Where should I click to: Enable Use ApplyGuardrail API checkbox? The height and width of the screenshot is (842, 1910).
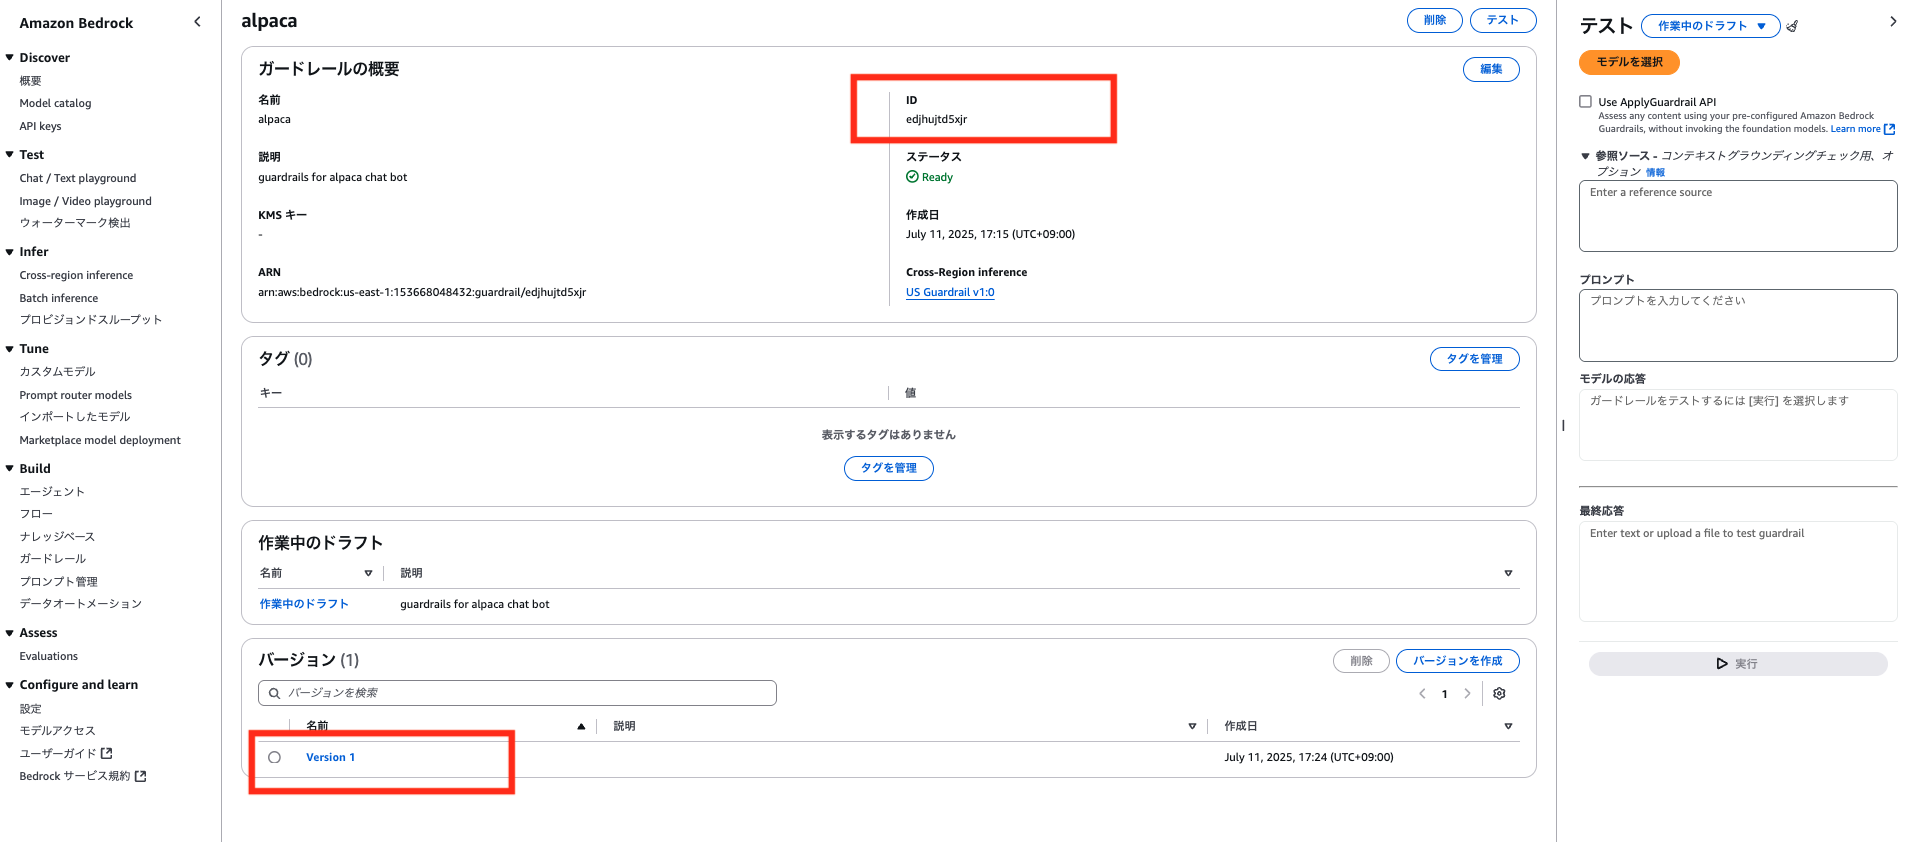(1585, 101)
